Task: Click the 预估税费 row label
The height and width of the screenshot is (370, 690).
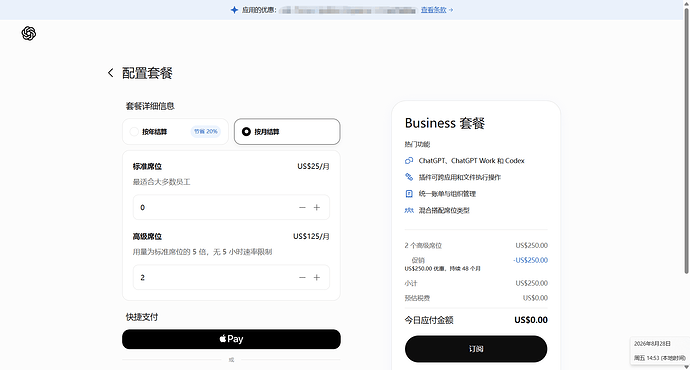Action: click(x=417, y=298)
